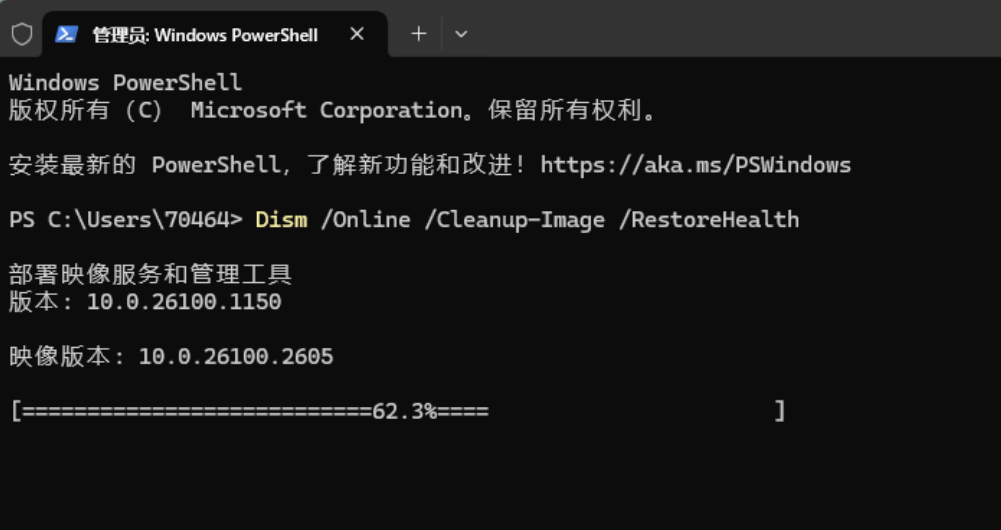Click the tool version 10.0.26100.1150
Image resolution: width=1001 pixels, height=530 pixels.
coord(184,302)
